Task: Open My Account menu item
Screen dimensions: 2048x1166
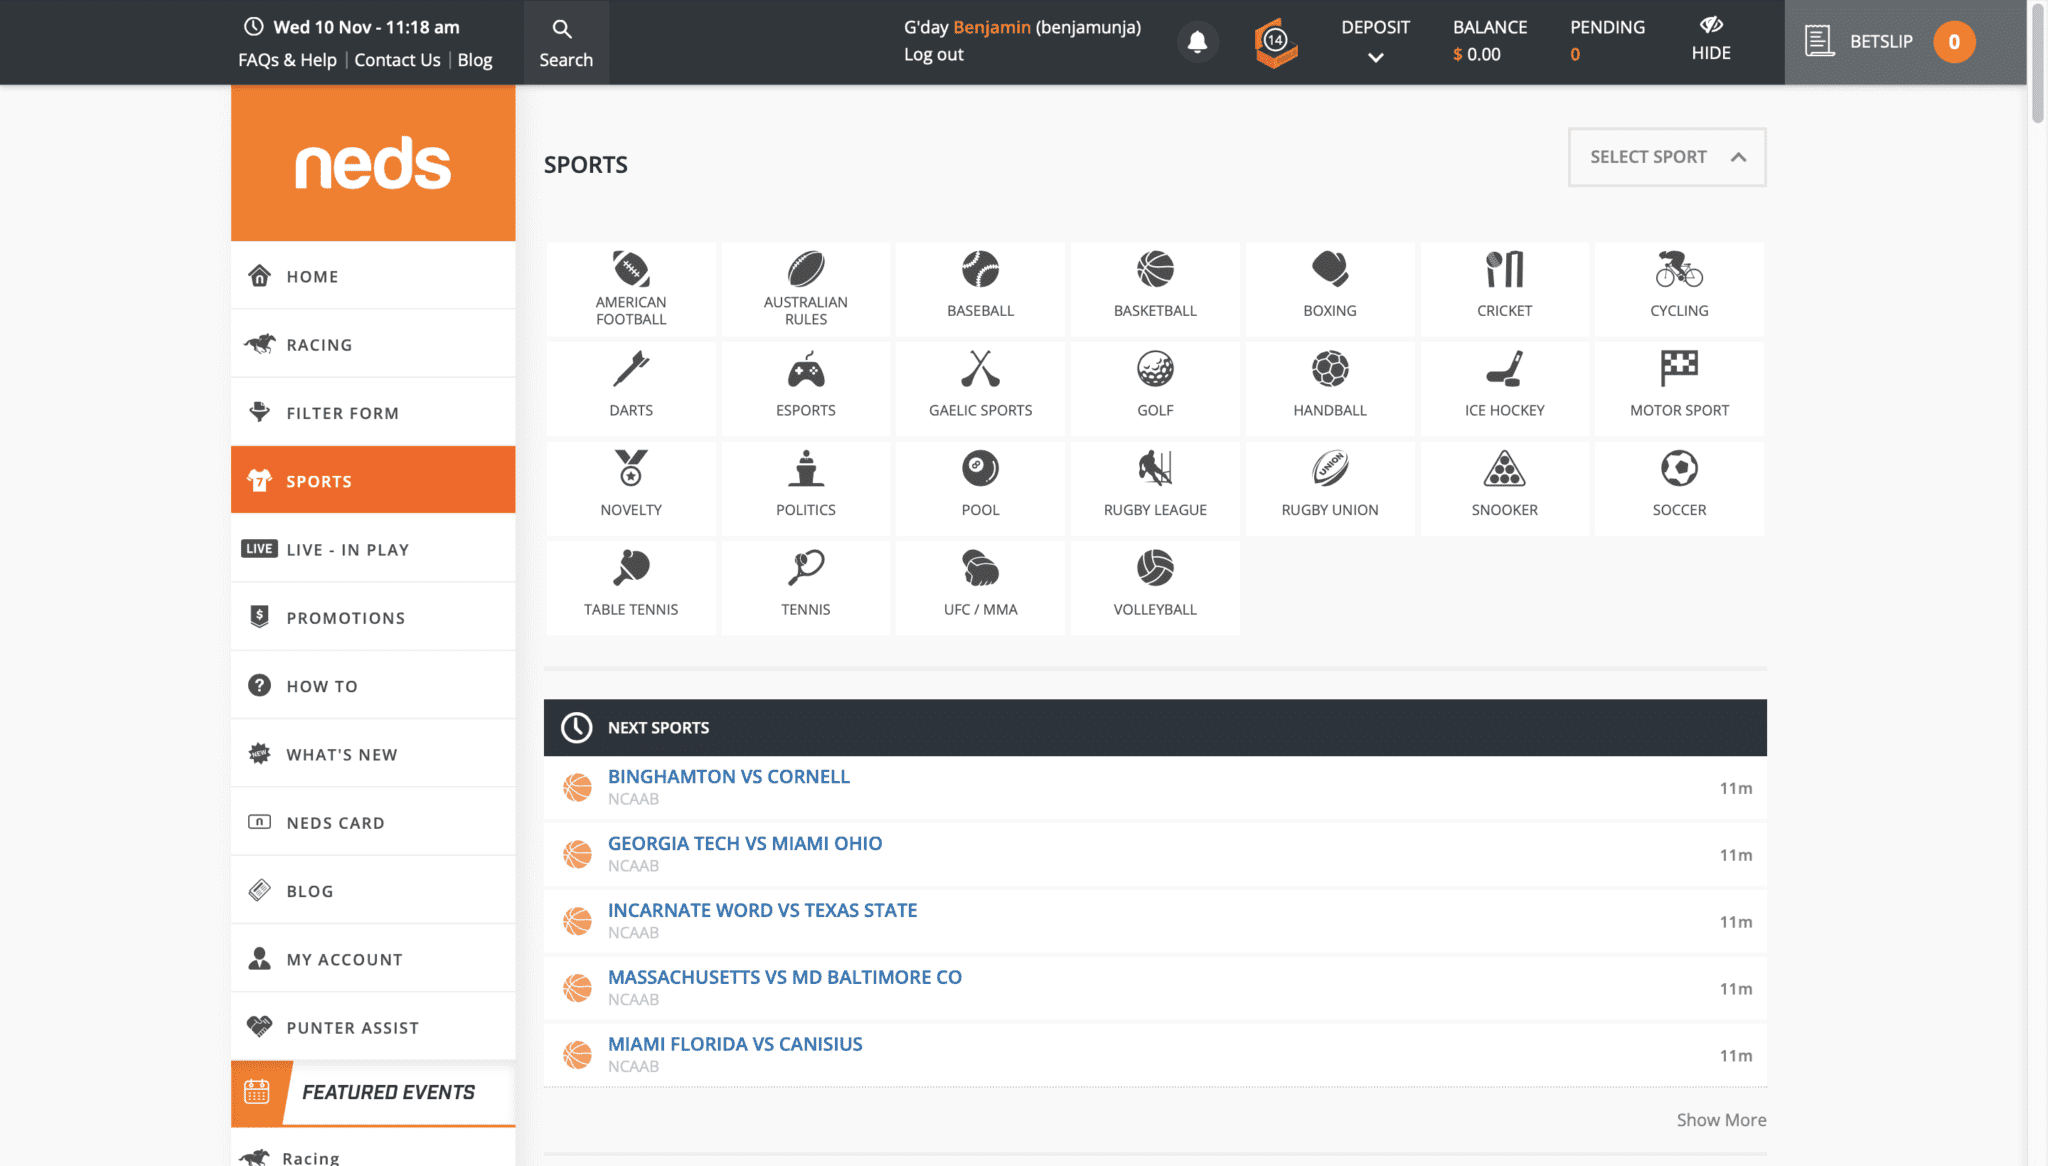Action: (x=373, y=959)
